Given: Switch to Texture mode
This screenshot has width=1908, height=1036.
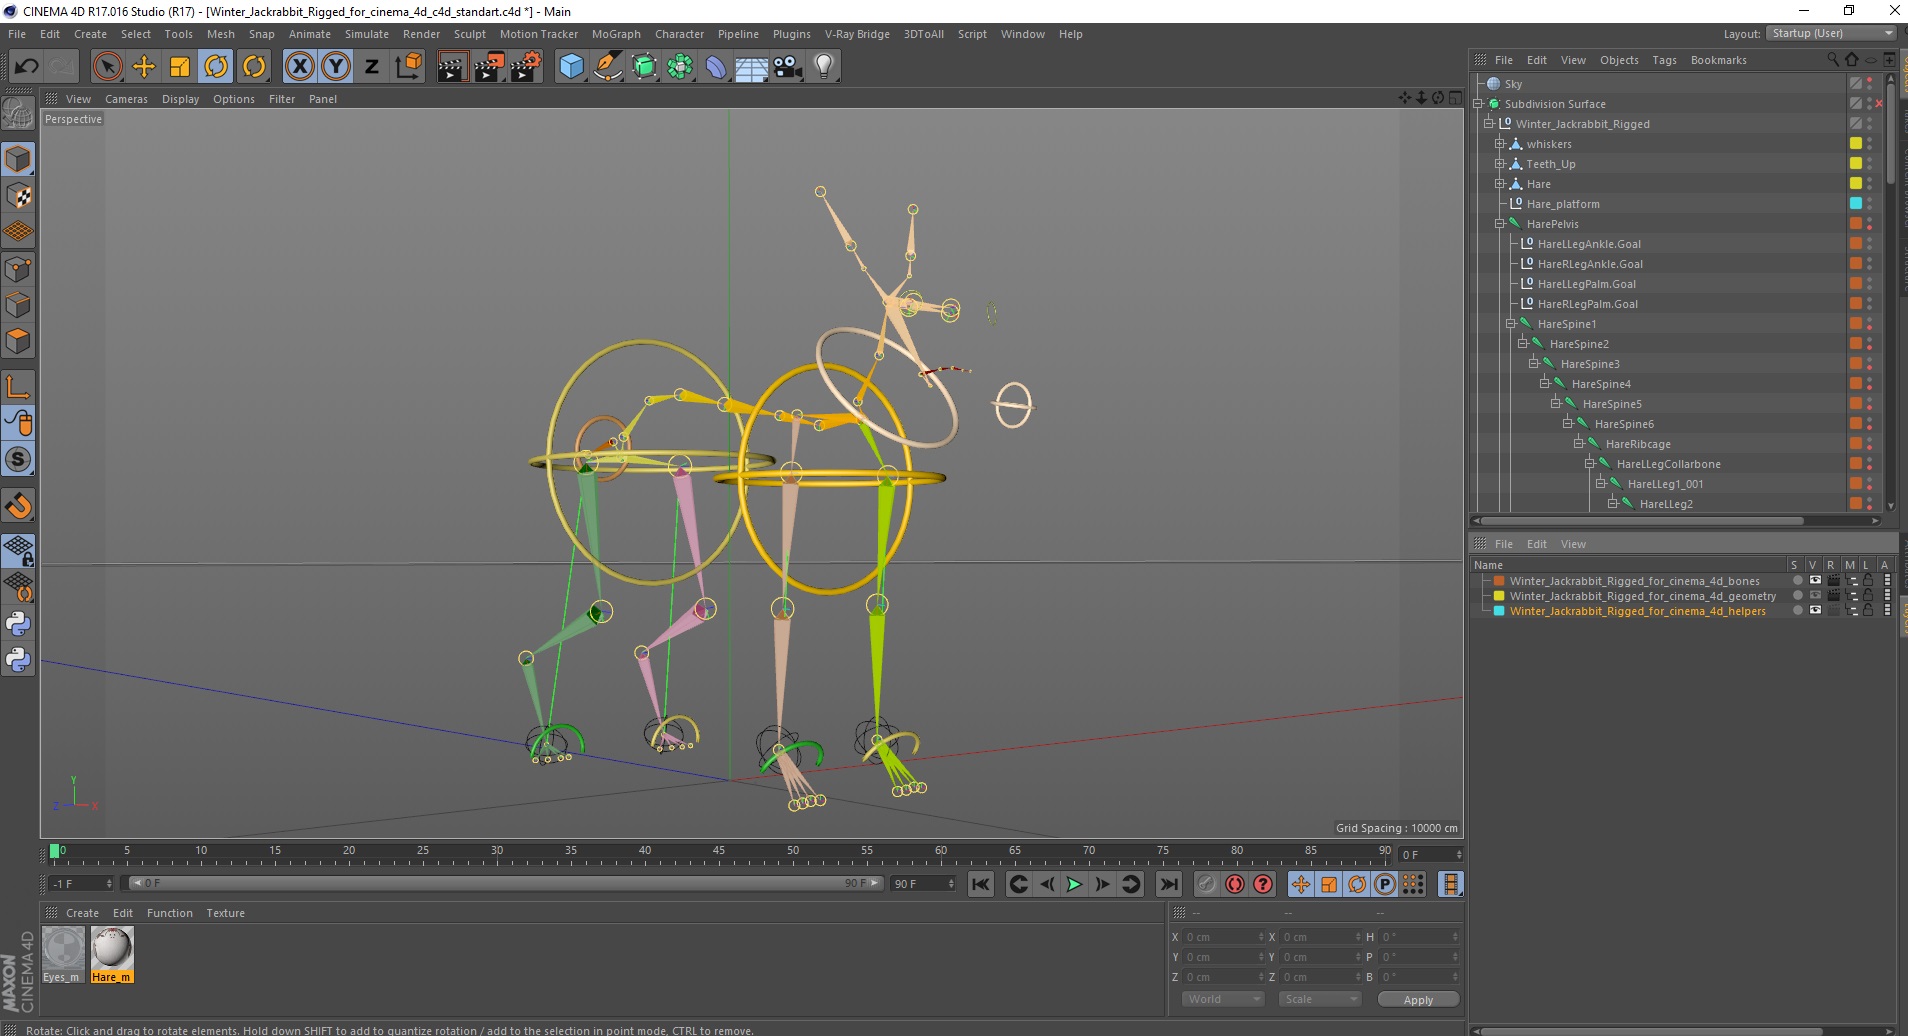Looking at the screenshot, I should 18,196.
